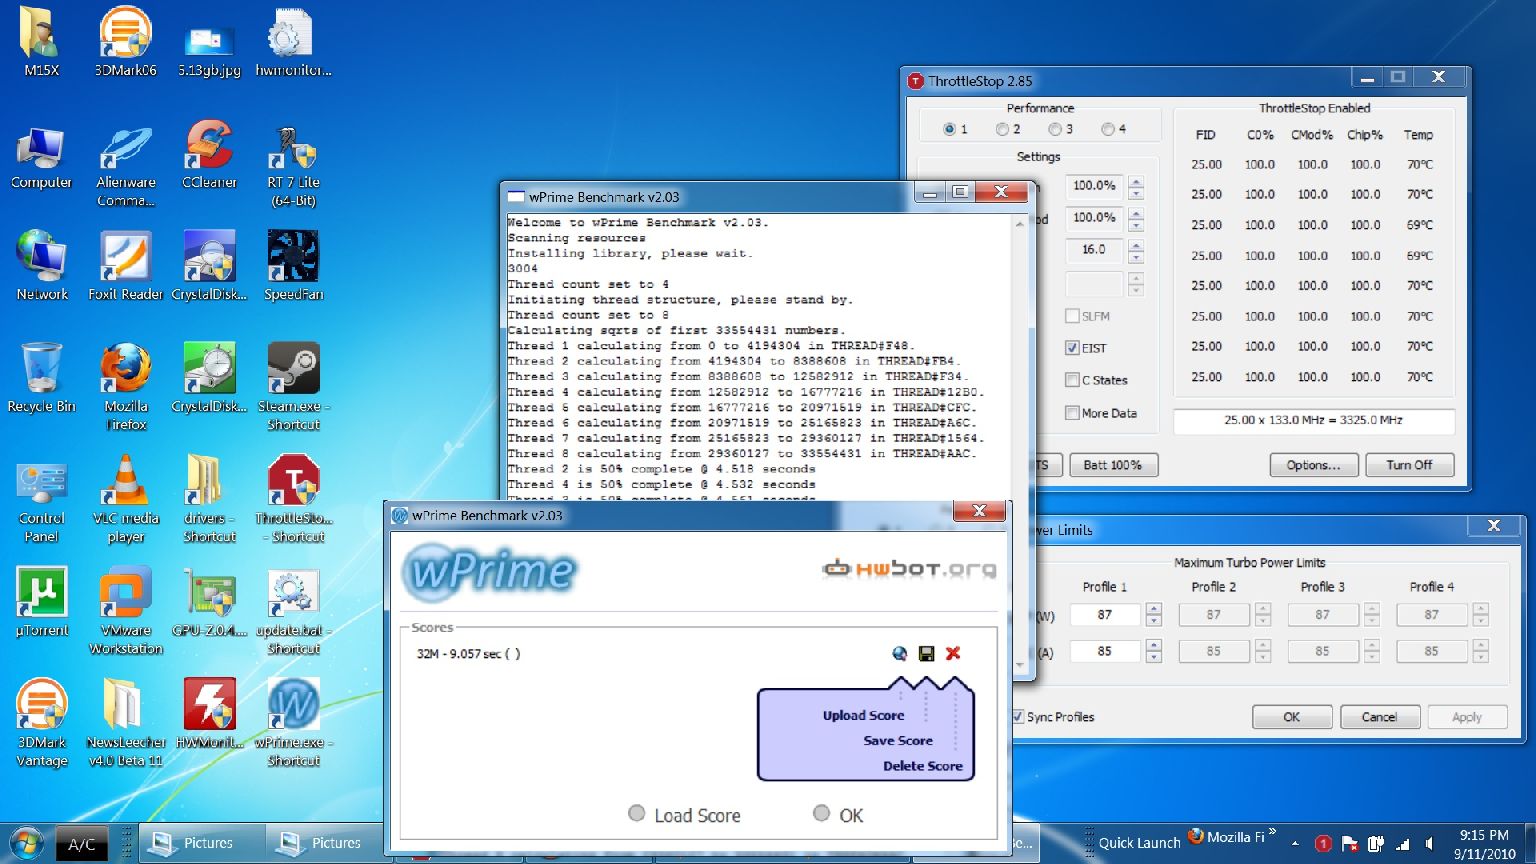
Task: Open the Computer desktop icon
Action: [41, 158]
